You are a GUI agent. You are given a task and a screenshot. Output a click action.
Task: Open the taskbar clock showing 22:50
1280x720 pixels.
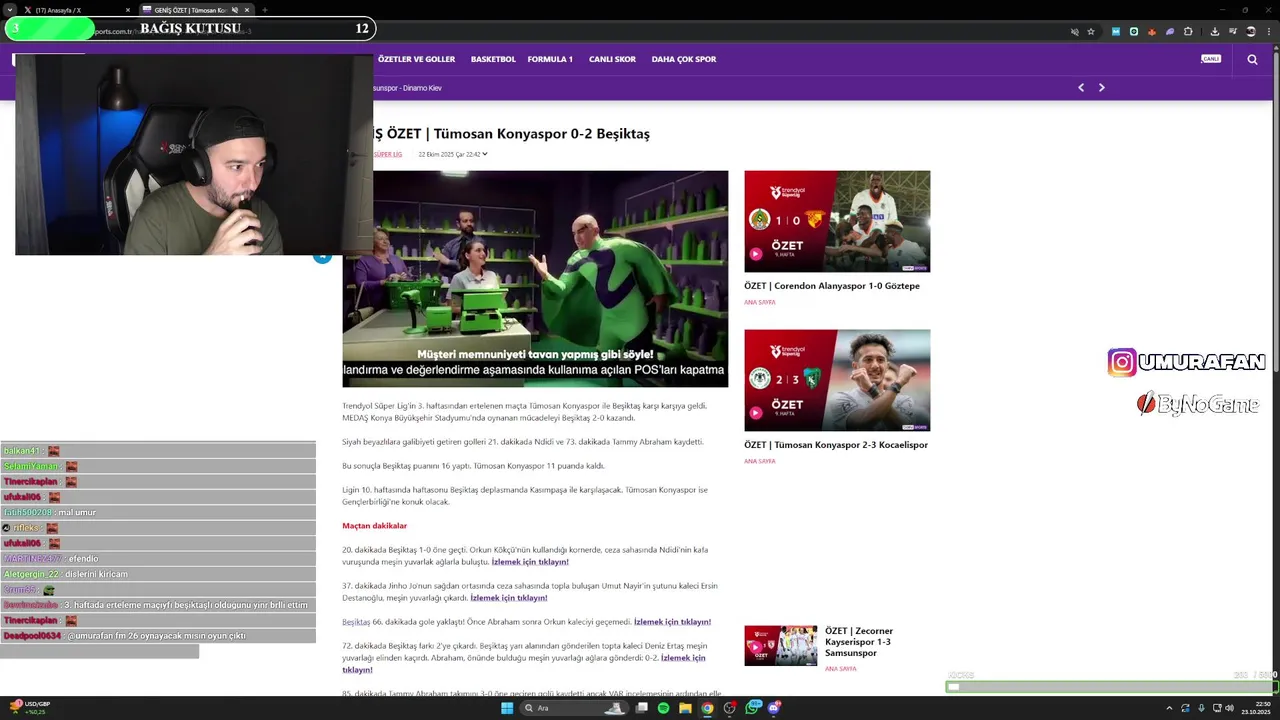pos(1256,708)
